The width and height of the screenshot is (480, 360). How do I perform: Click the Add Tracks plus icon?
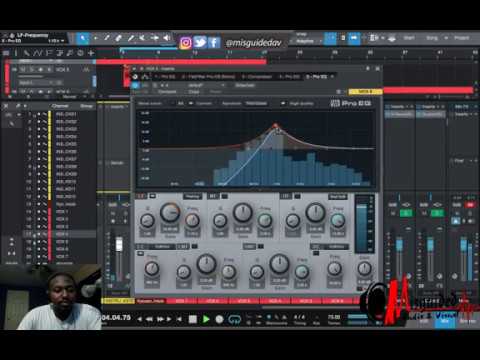tap(91, 53)
